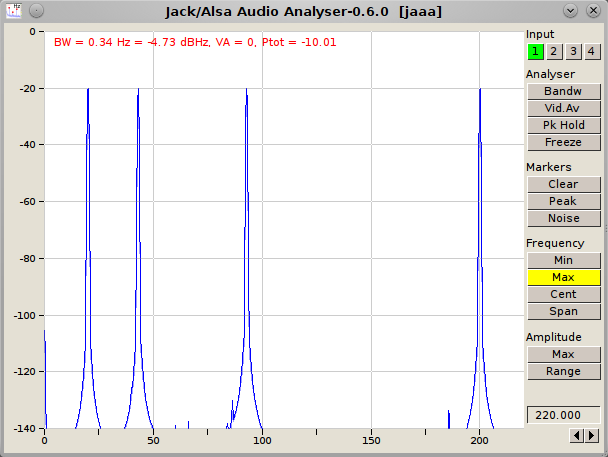
Task: Select the Frequency Span parameter
Action: coord(563,312)
